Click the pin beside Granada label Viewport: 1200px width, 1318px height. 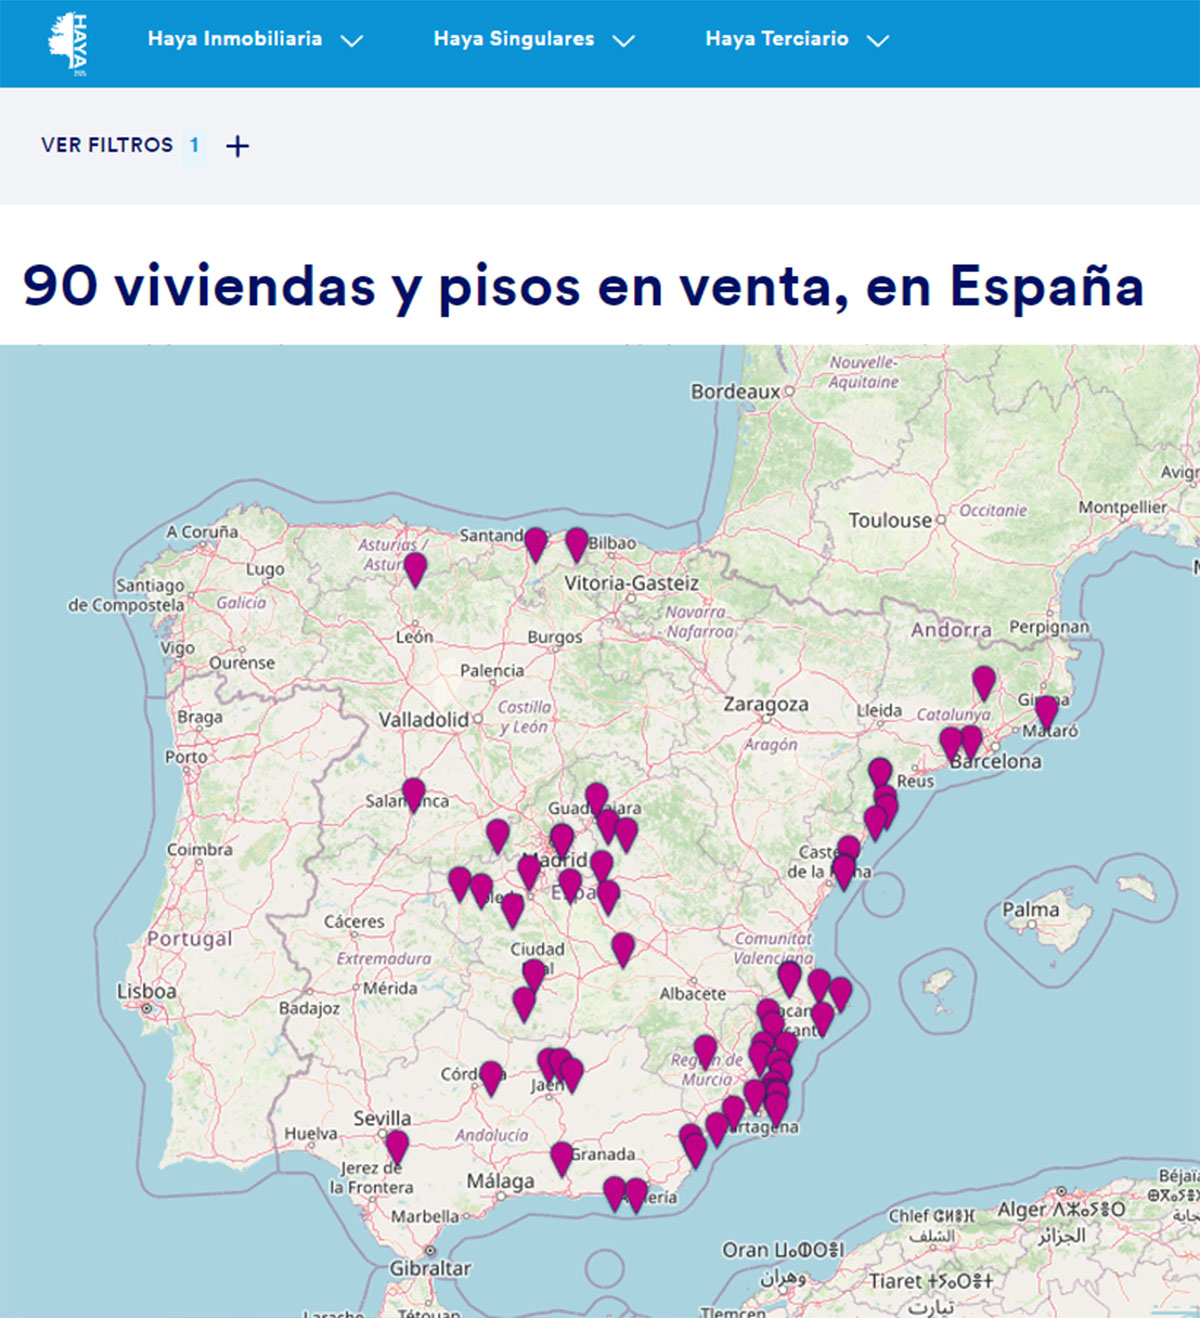[x=562, y=1157]
